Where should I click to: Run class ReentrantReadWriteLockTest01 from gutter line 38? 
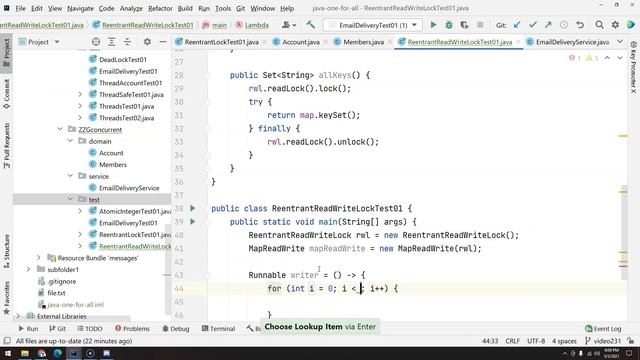click(193, 208)
